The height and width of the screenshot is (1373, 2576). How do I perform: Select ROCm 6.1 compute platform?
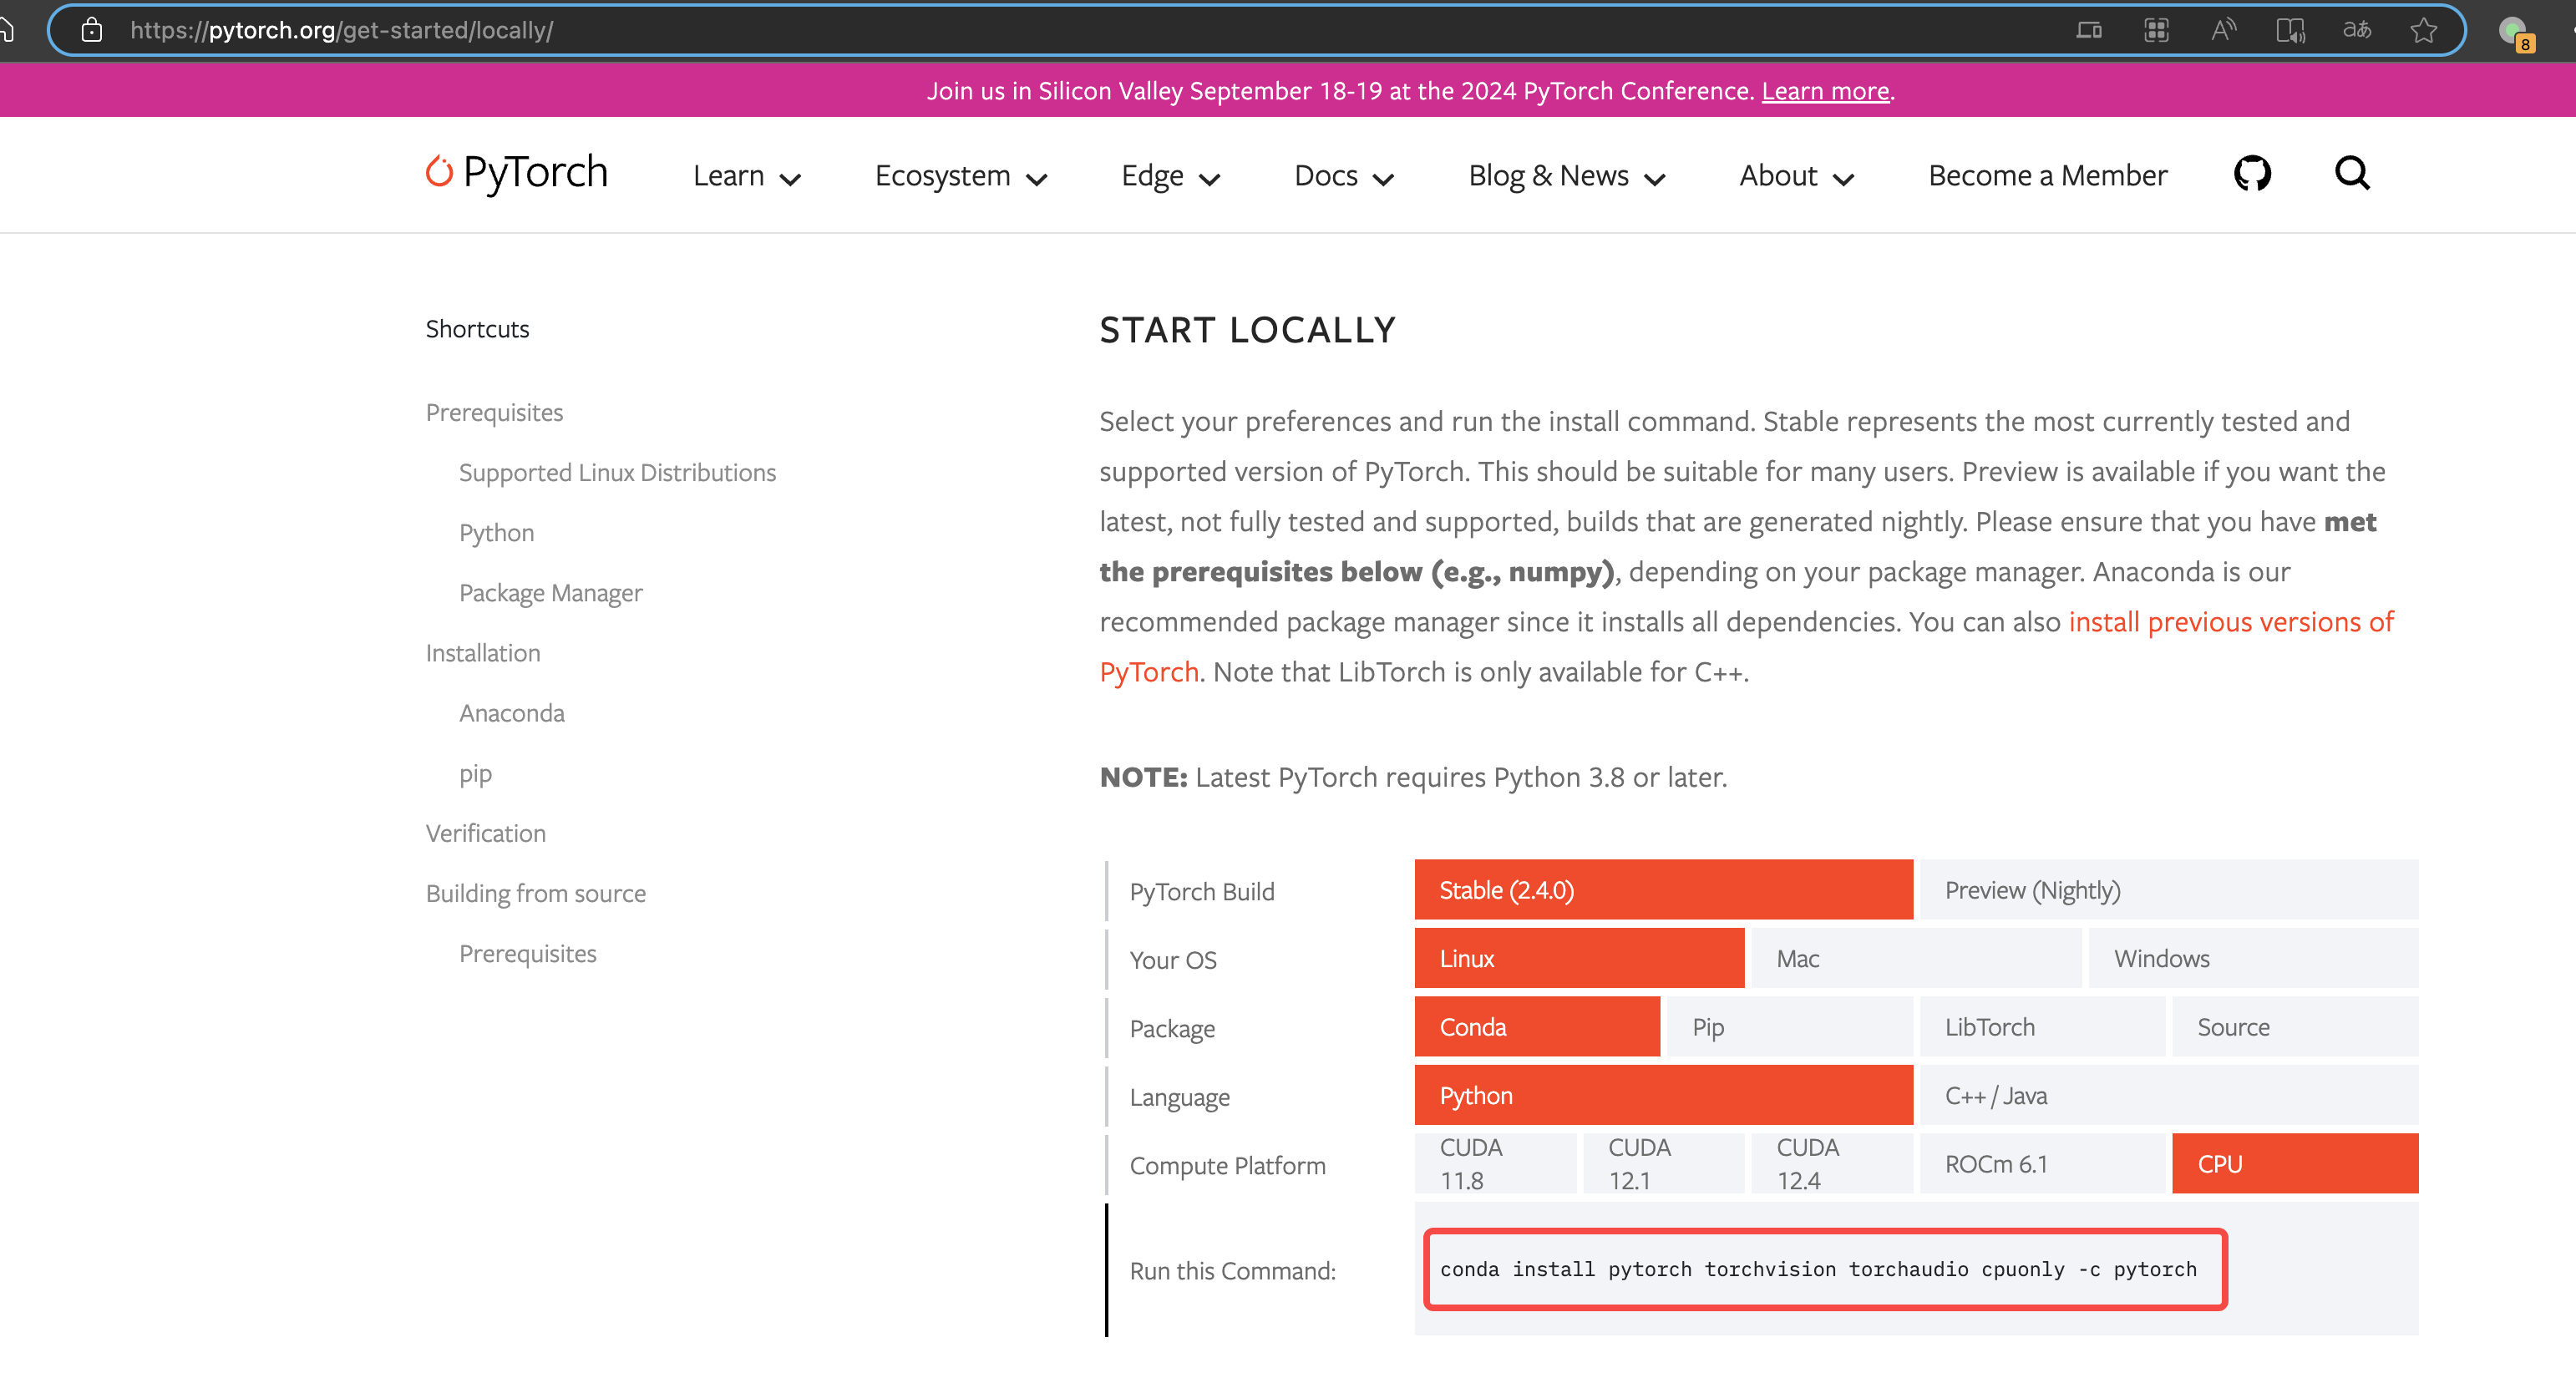click(2042, 1163)
